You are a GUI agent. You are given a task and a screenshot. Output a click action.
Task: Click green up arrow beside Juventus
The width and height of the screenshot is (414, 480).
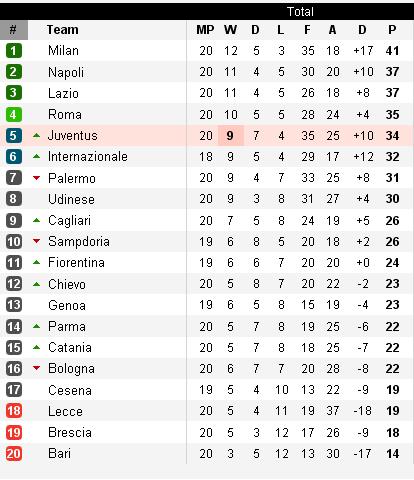click(37, 135)
